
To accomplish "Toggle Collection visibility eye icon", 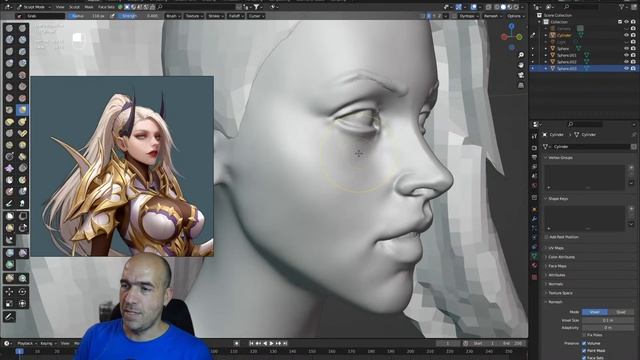I will tap(627, 22).
